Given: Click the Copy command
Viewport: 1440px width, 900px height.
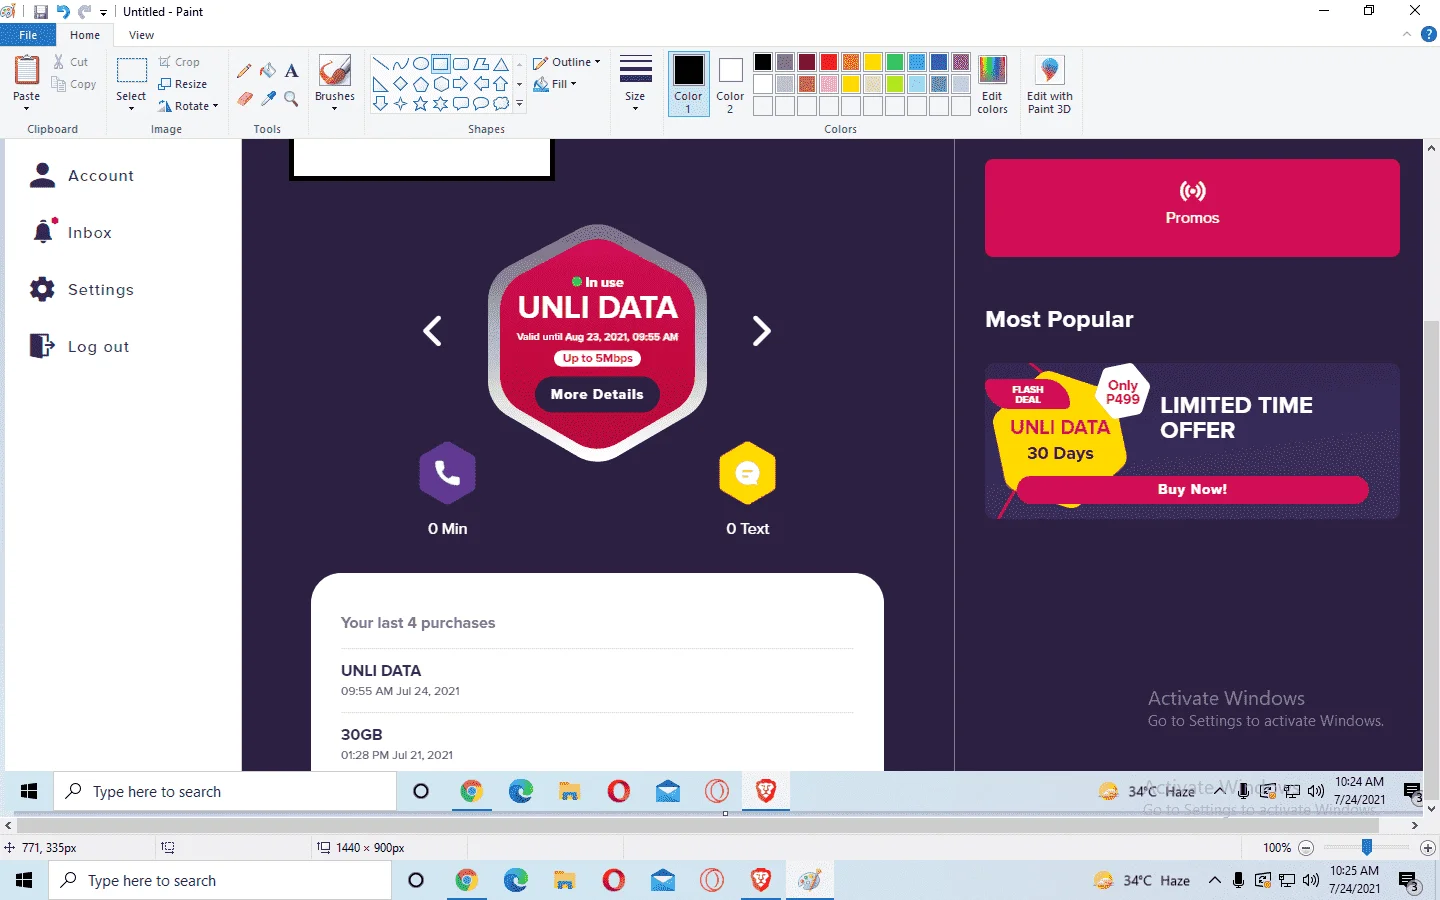Looking at the screenshot, I should tap(74, 84).
